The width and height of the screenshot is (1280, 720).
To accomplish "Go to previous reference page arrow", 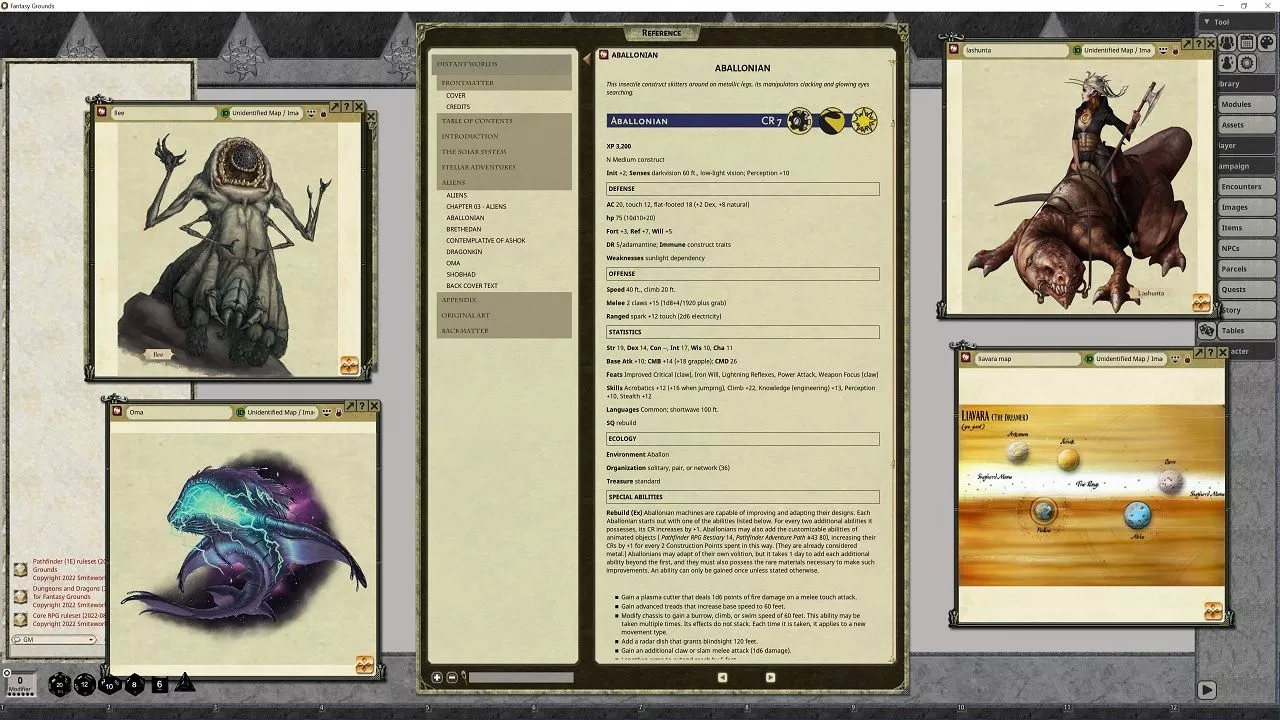I will (x=723, y=677).
